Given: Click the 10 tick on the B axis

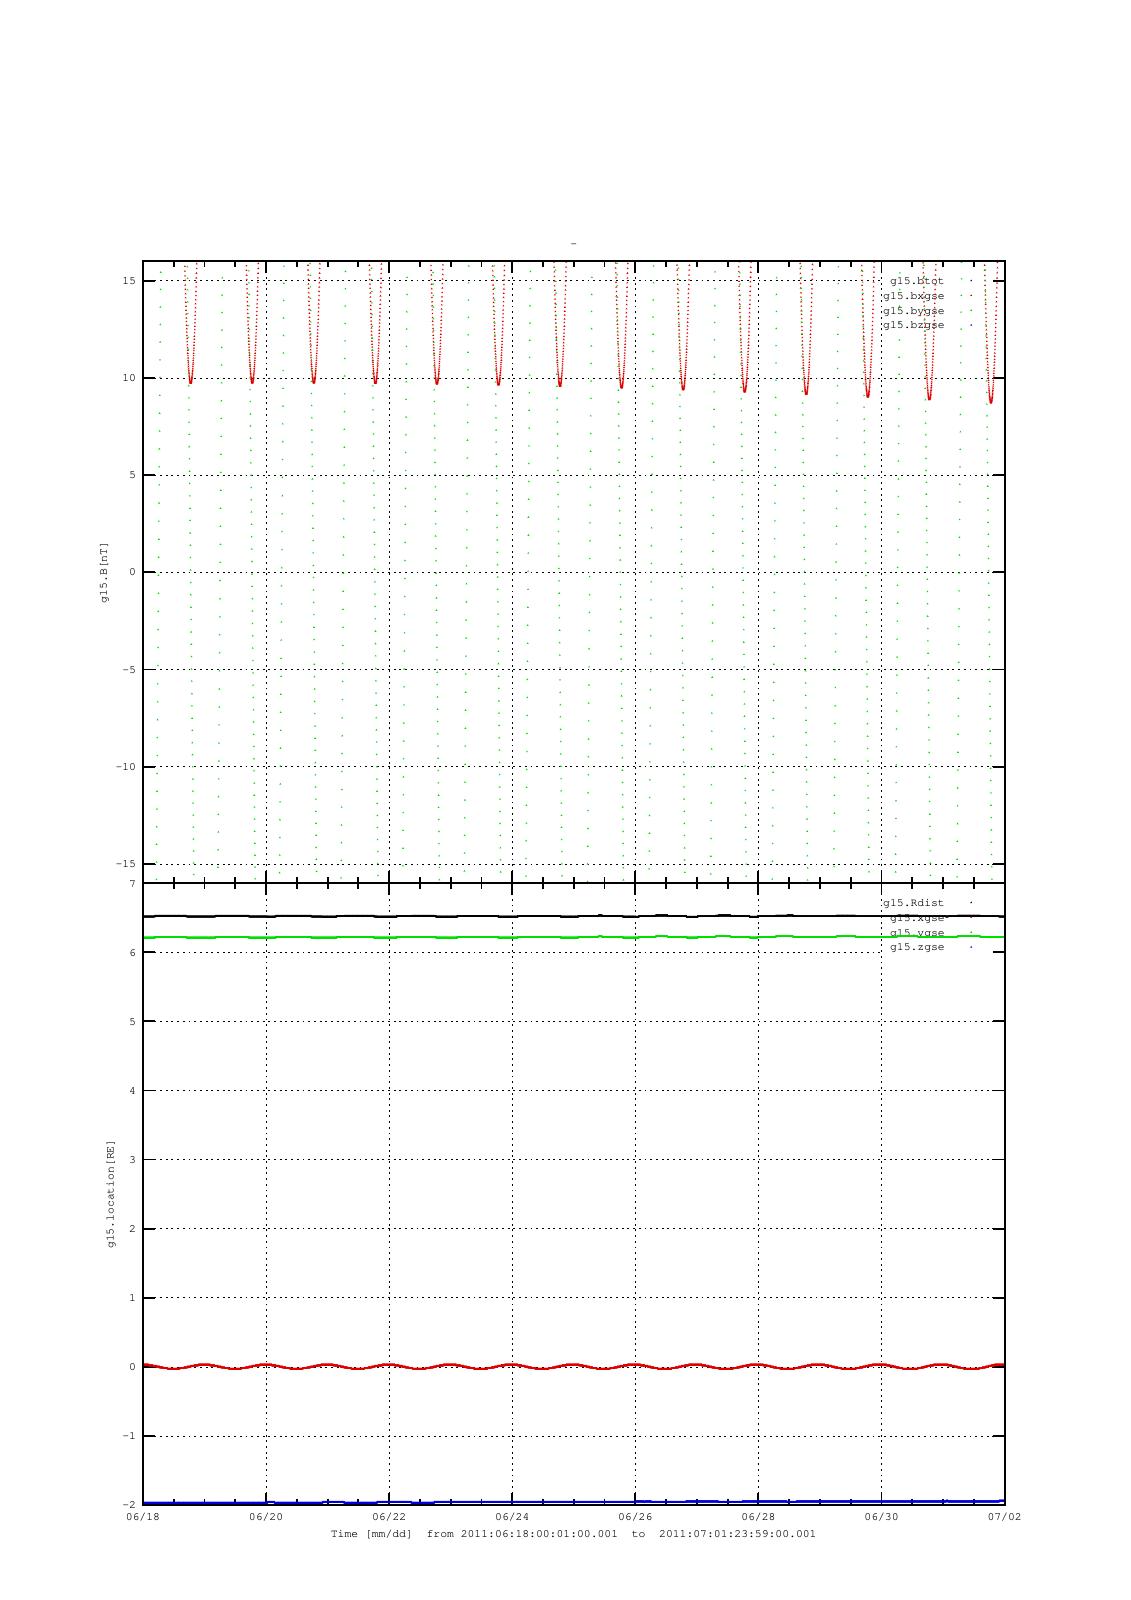Looking at the screenshot, I should pos(129,378).
